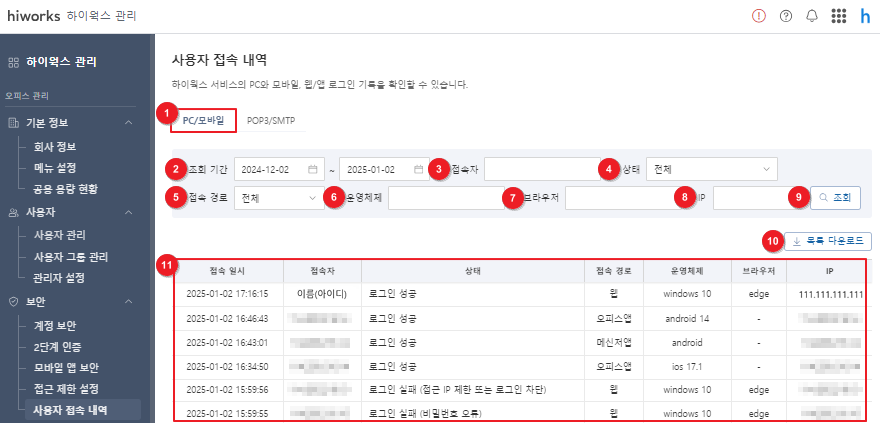The width and height of the screenshot is (880, 423).
Task: Click the 목록 다운로드 button
Action: click(x=827, y=241)
